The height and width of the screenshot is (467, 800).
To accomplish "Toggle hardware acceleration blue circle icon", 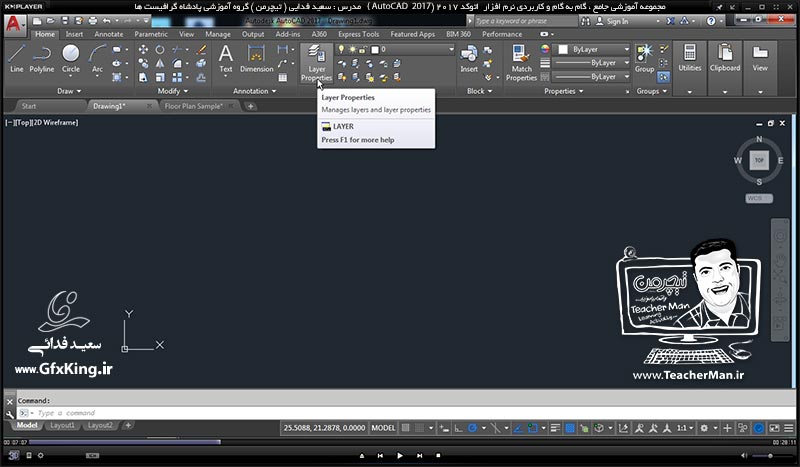I will click(759, 428).
